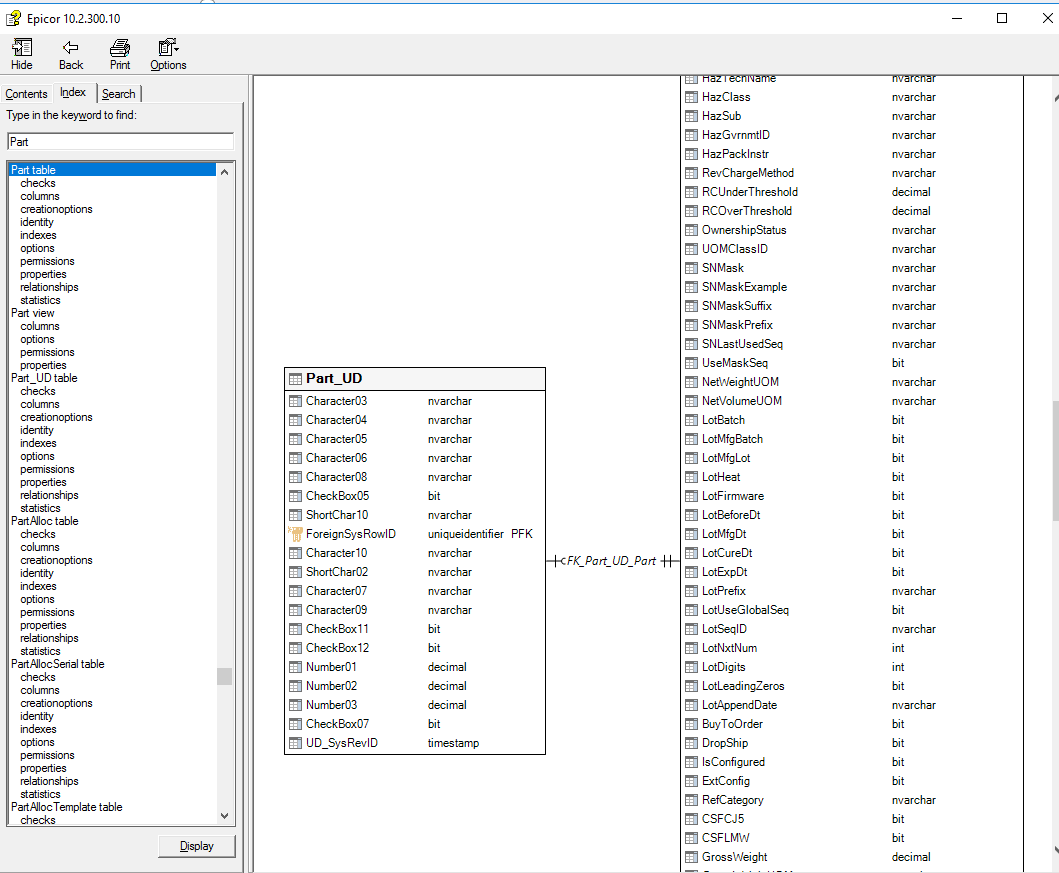Screen dimensions: 1059x873
Task: Click the column icon beside BuyToOrder
Action: 691,724
